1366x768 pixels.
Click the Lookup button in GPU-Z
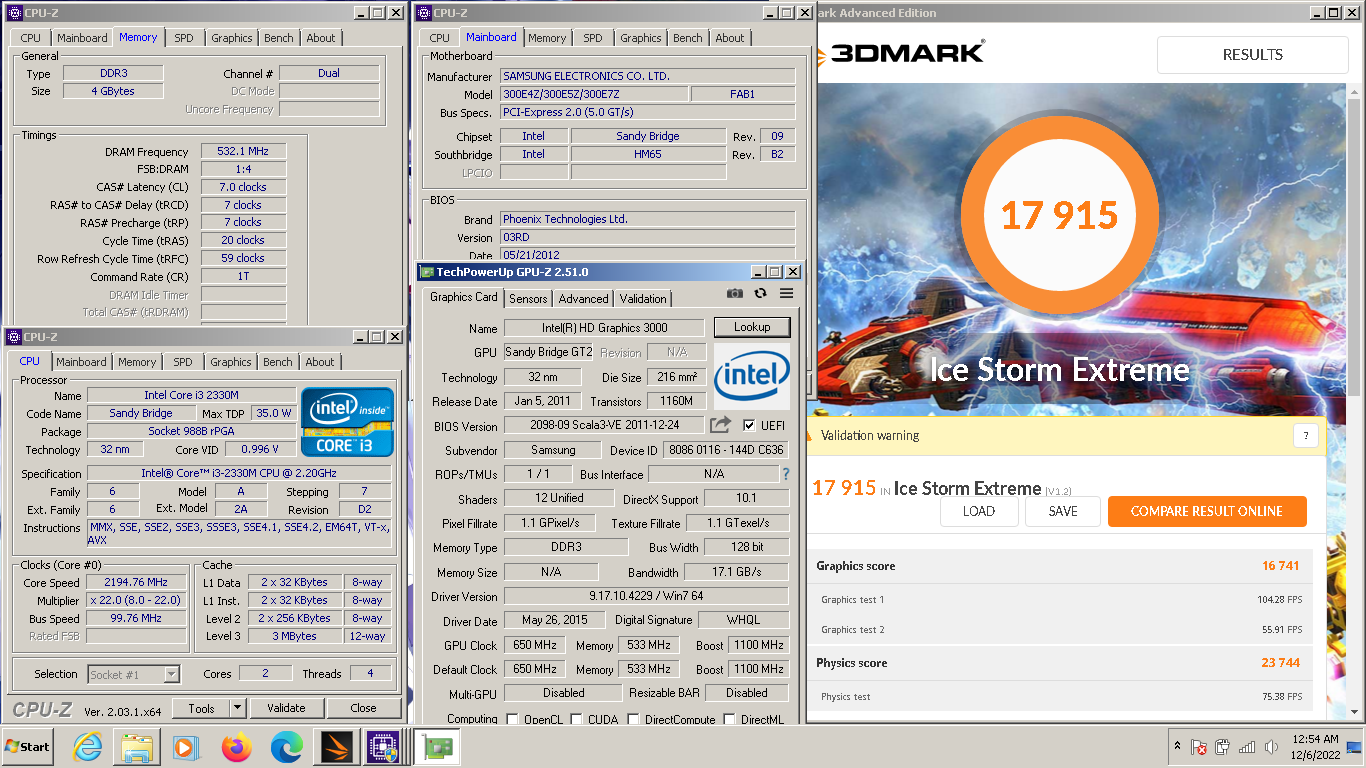tap(752, 327)
